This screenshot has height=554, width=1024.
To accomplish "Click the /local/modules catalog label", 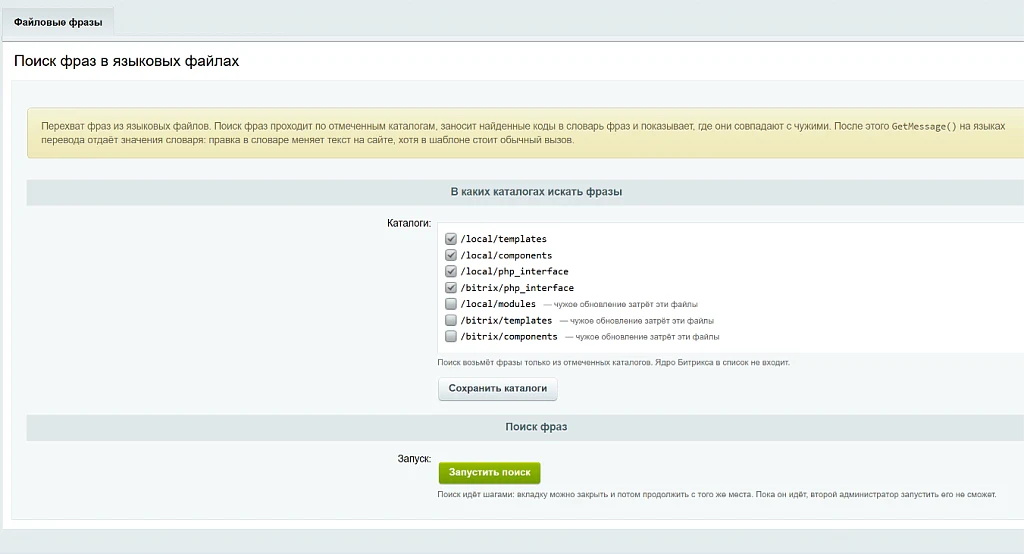I will pyautogui.click(x=498, y=304).
